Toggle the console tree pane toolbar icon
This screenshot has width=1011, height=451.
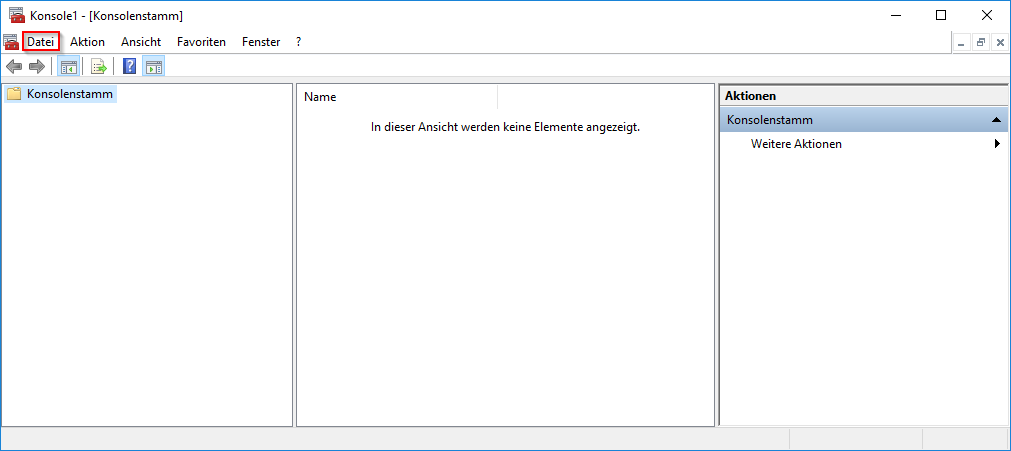(x=69, y=67)
